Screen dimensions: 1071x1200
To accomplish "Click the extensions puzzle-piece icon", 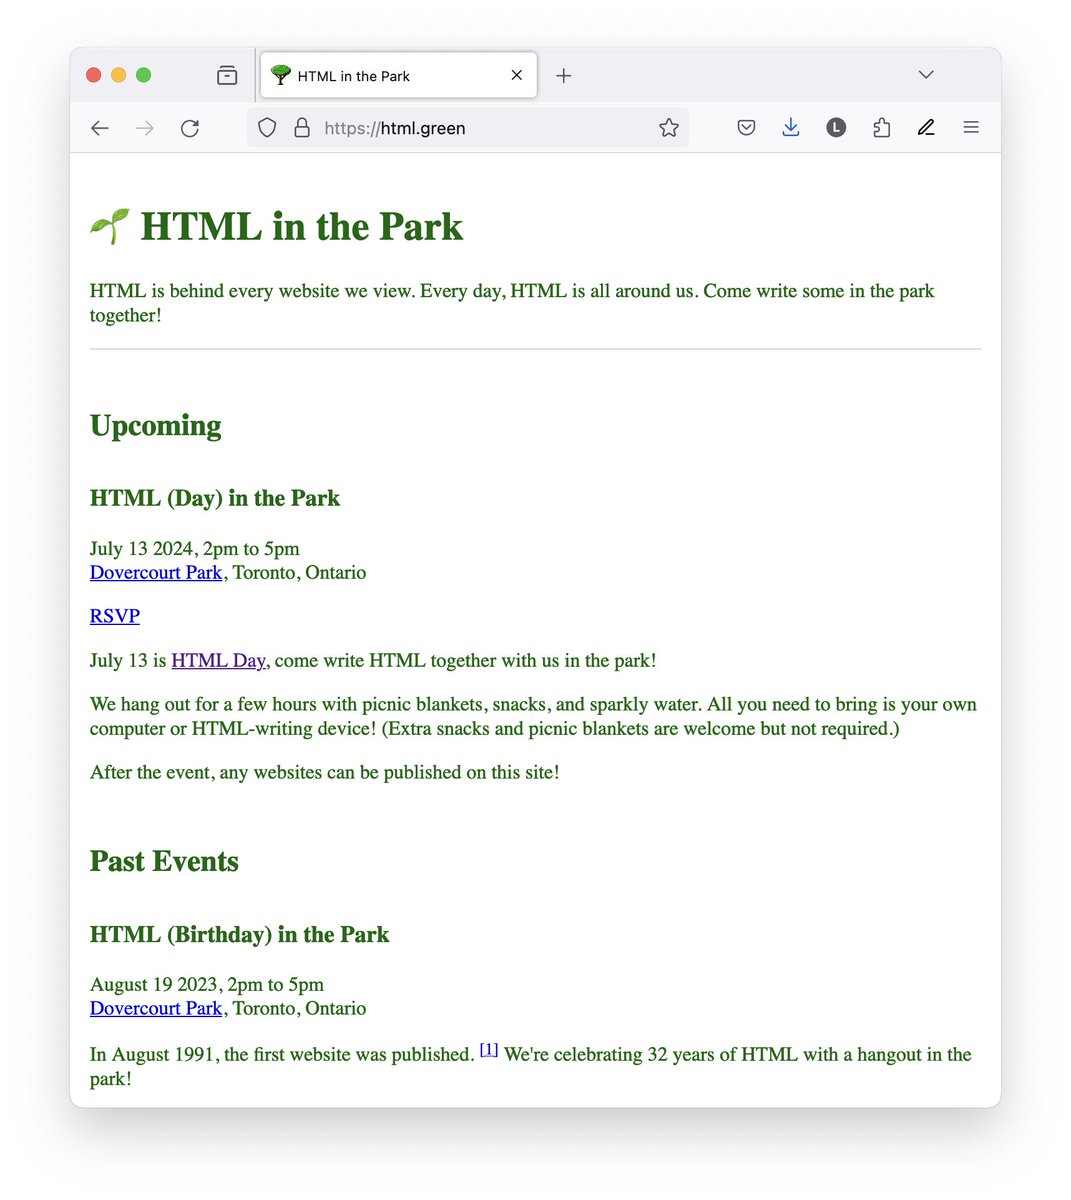I will [881, 127].
